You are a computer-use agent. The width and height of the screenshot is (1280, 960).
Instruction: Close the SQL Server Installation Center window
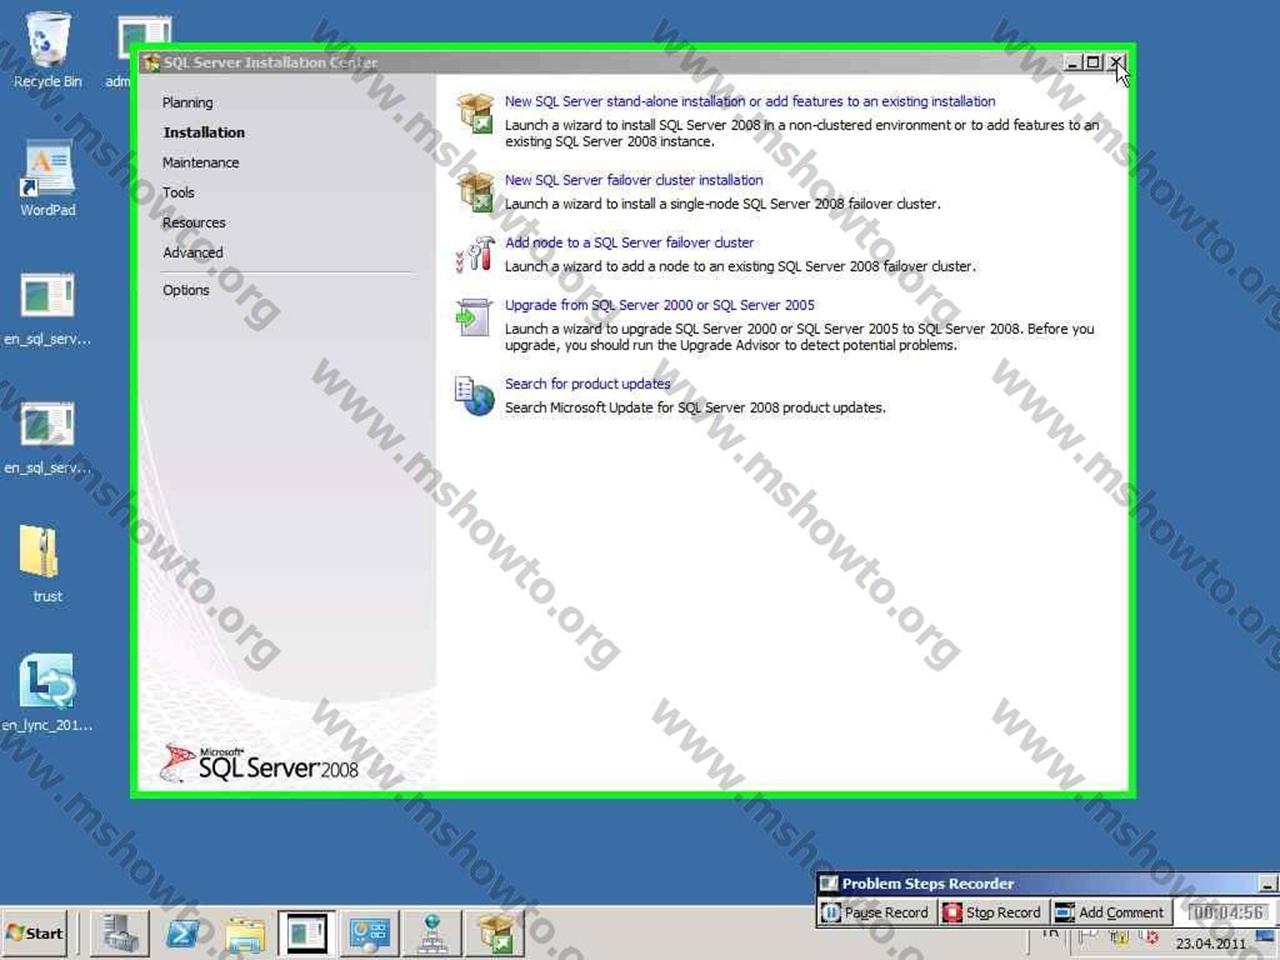[1116, 62]
